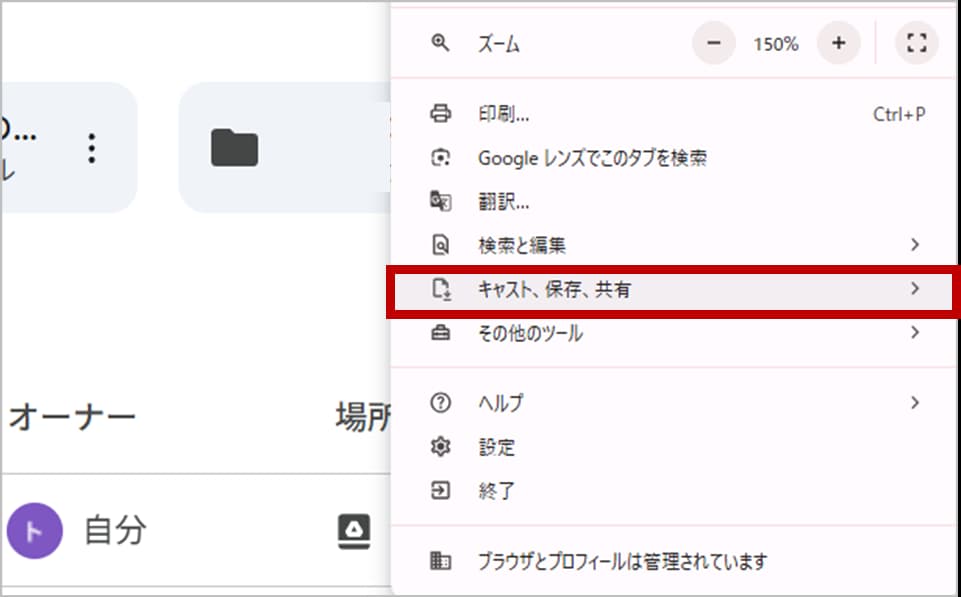Image resolution: width=961 pixels, height=597 pixels.
Task: Choose 終了 to exit the browser
Action: pyautogui.click(x=496, y=491)
